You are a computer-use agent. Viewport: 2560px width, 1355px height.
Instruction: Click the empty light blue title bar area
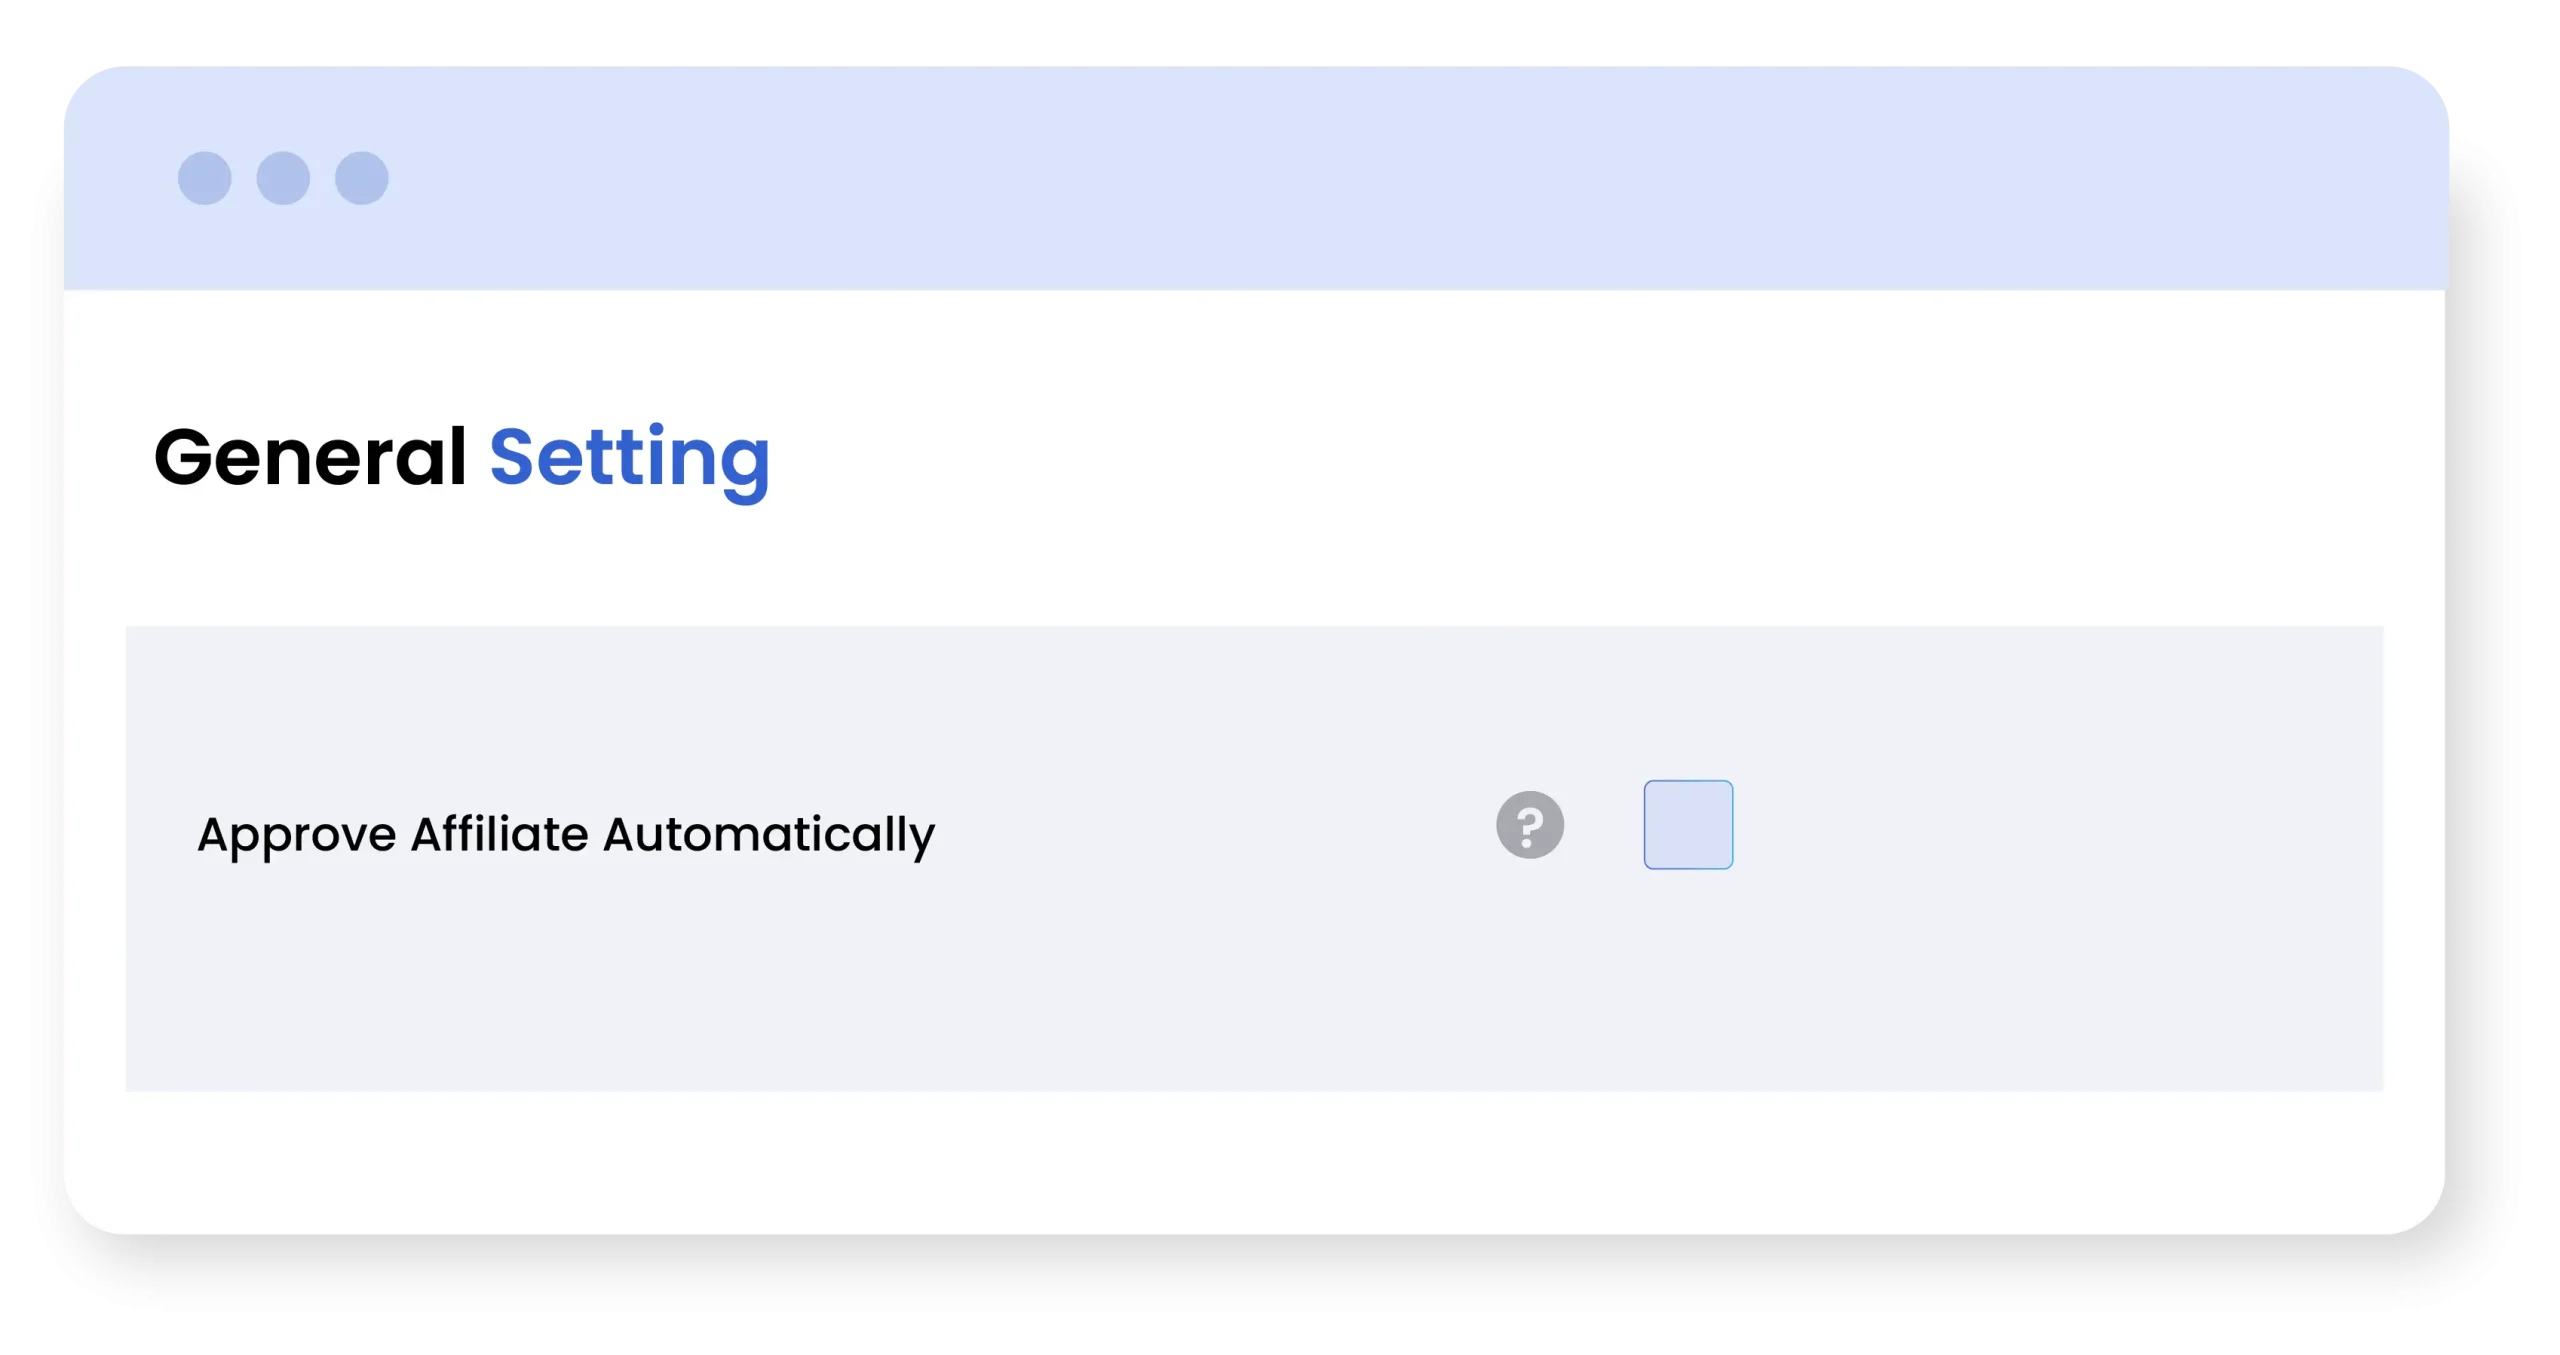(x=1300, y=178)
